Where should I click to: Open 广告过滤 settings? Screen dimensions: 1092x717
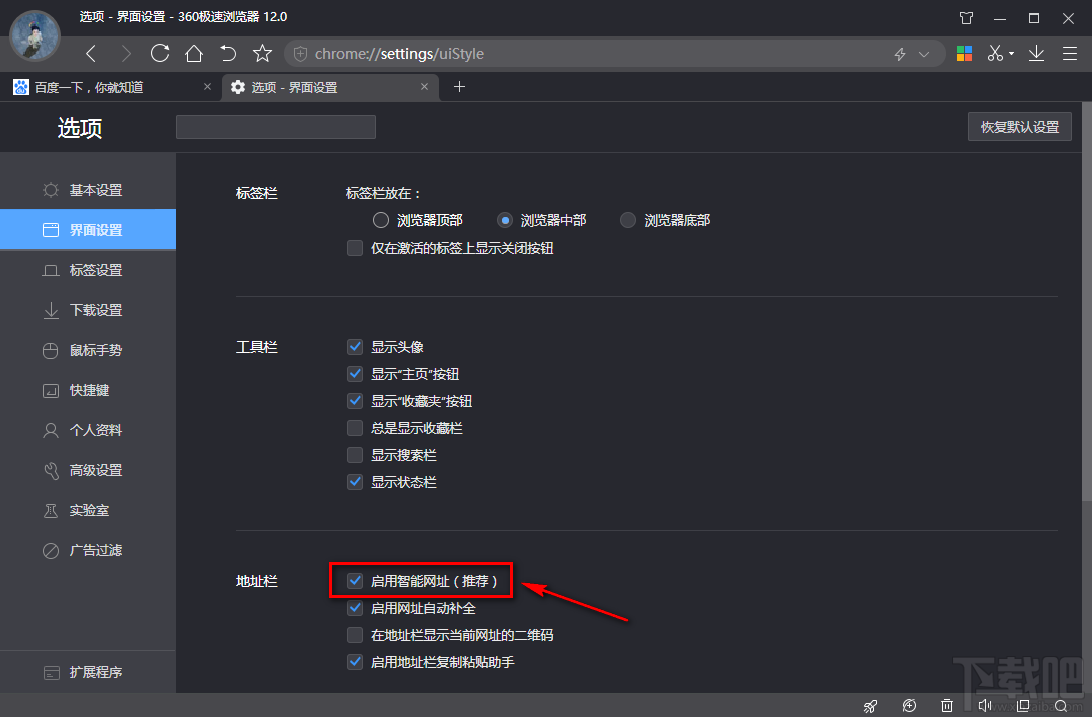[x=88, y=550]
